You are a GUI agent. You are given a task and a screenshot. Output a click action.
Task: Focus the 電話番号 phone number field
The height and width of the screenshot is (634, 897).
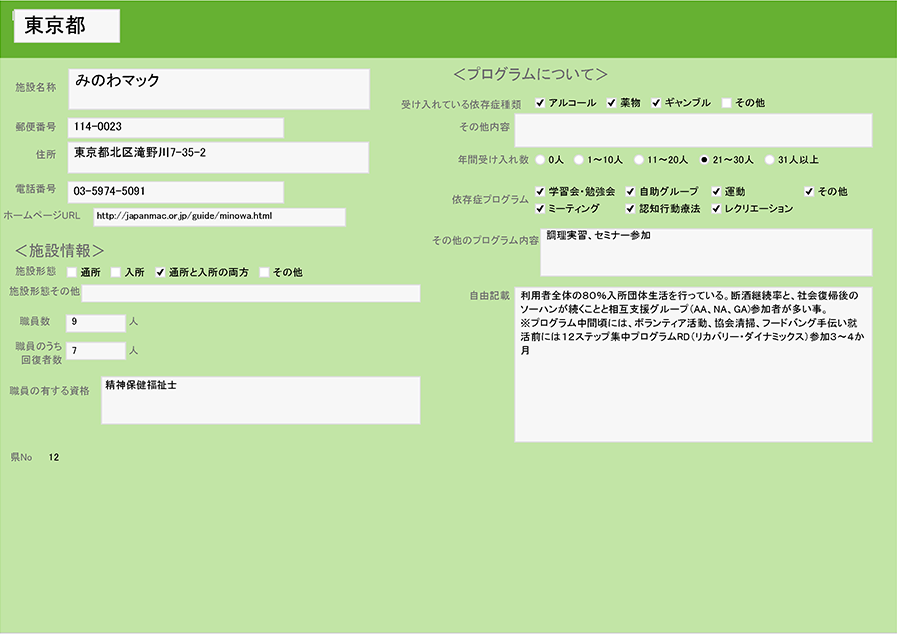point(175,191)
